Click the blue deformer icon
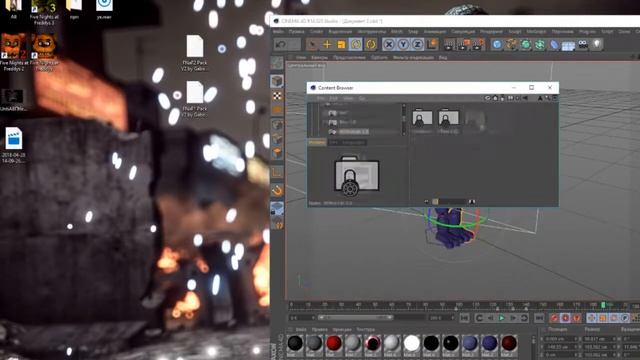 (554, 44)
